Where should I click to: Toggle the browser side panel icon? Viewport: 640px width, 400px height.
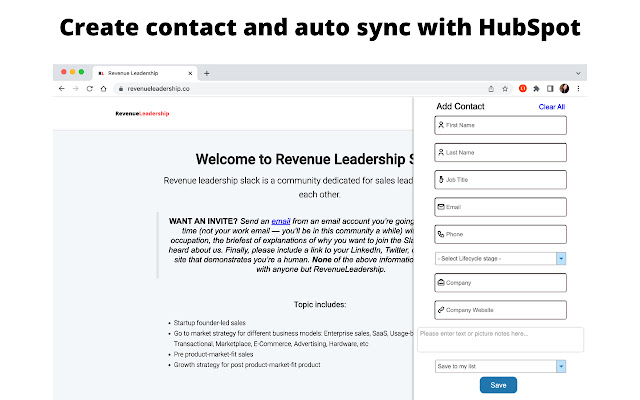(550, 89)
